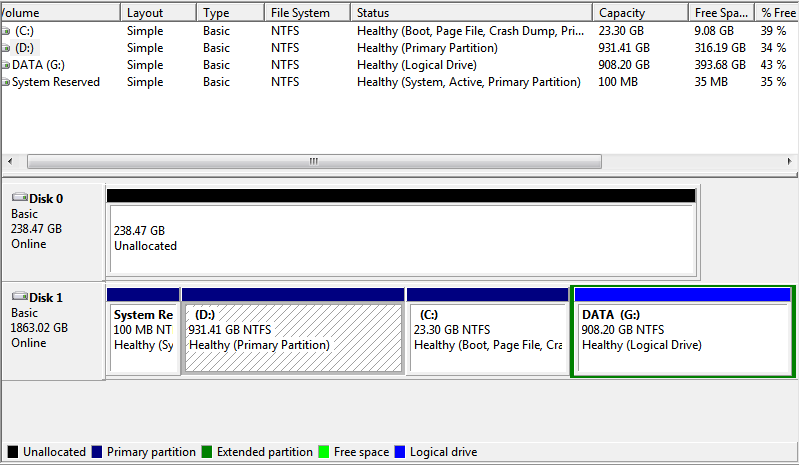
Task: Click free space value '9.08 GB'
Action: (x=714, y=31)
